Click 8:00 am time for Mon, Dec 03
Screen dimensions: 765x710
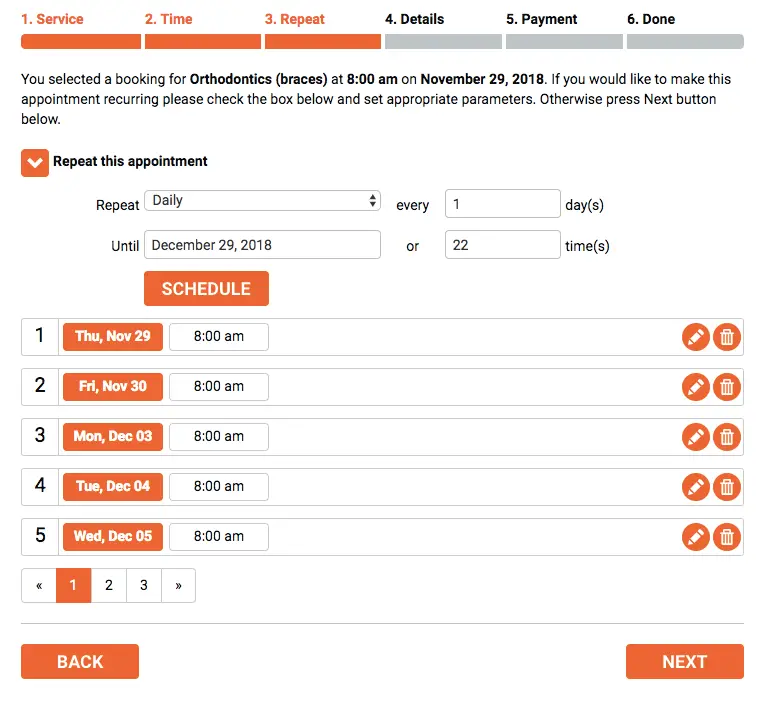point(219,437)
